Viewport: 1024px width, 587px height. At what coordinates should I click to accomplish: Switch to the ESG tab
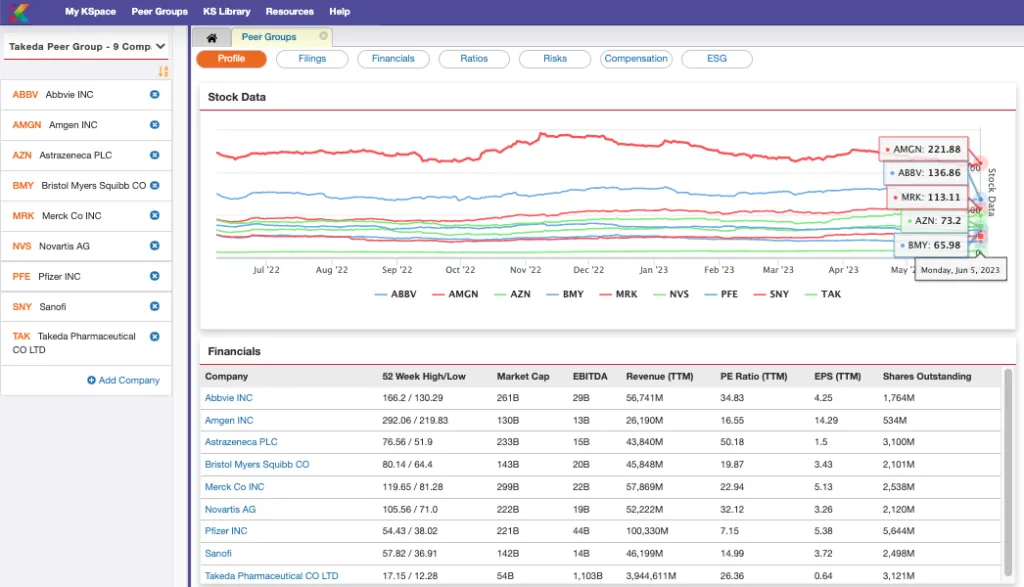coord(716,59)
